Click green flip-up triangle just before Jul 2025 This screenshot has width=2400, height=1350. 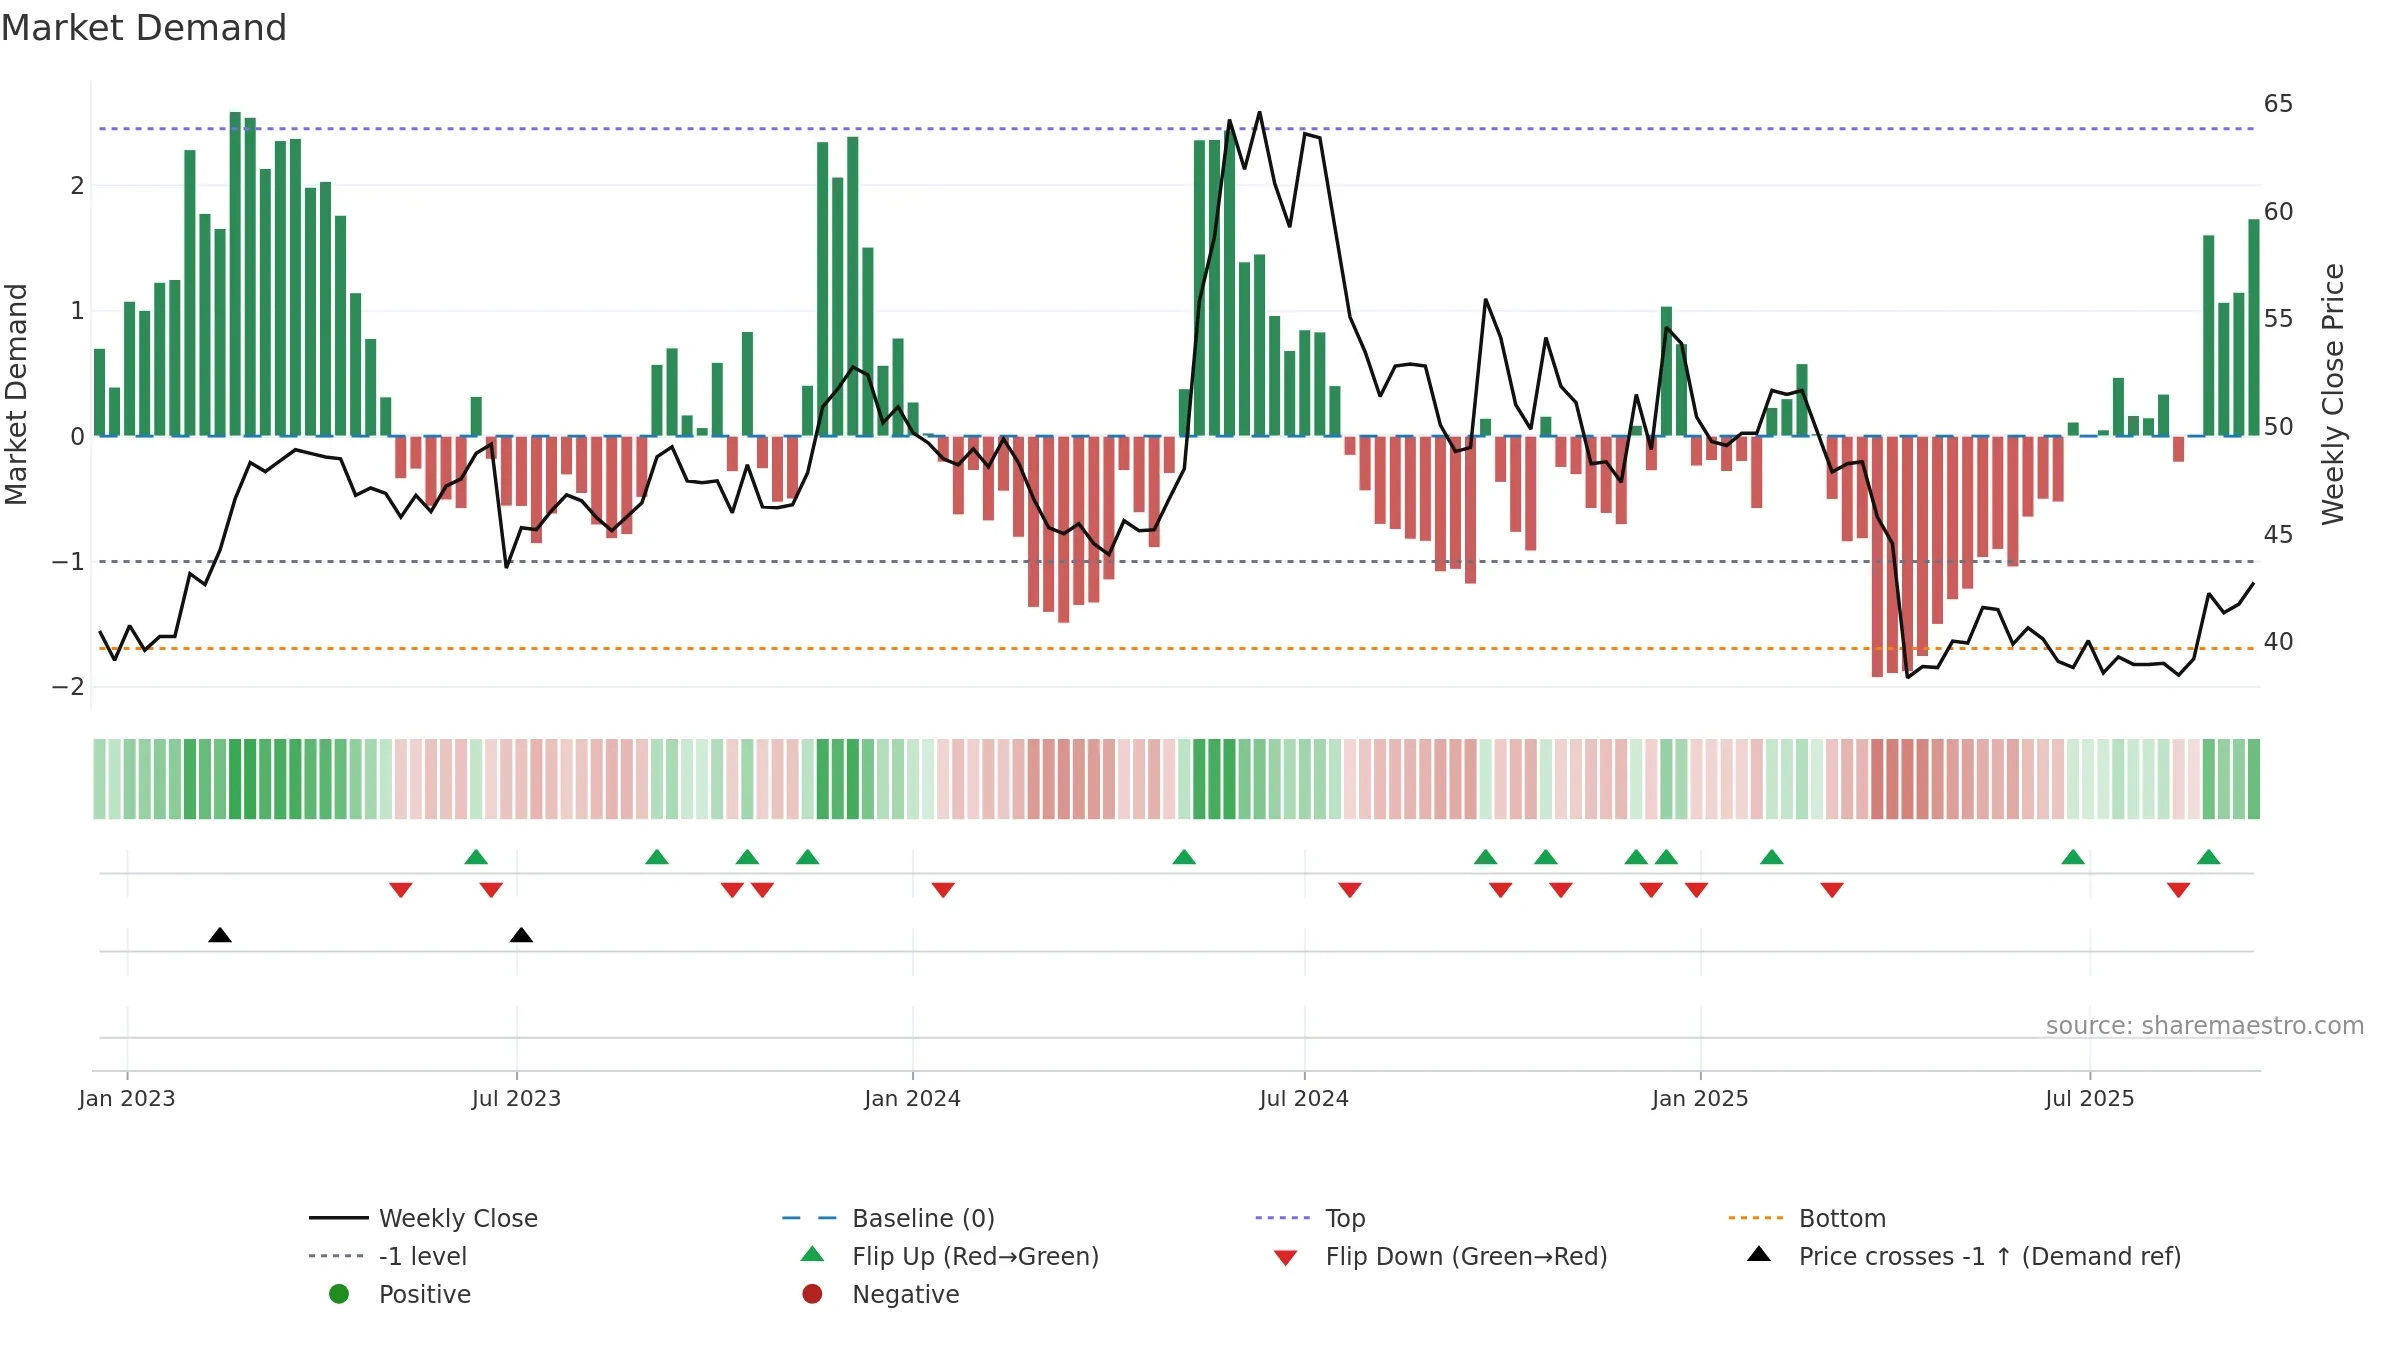pyautogui.click(x=2073, y=857)
